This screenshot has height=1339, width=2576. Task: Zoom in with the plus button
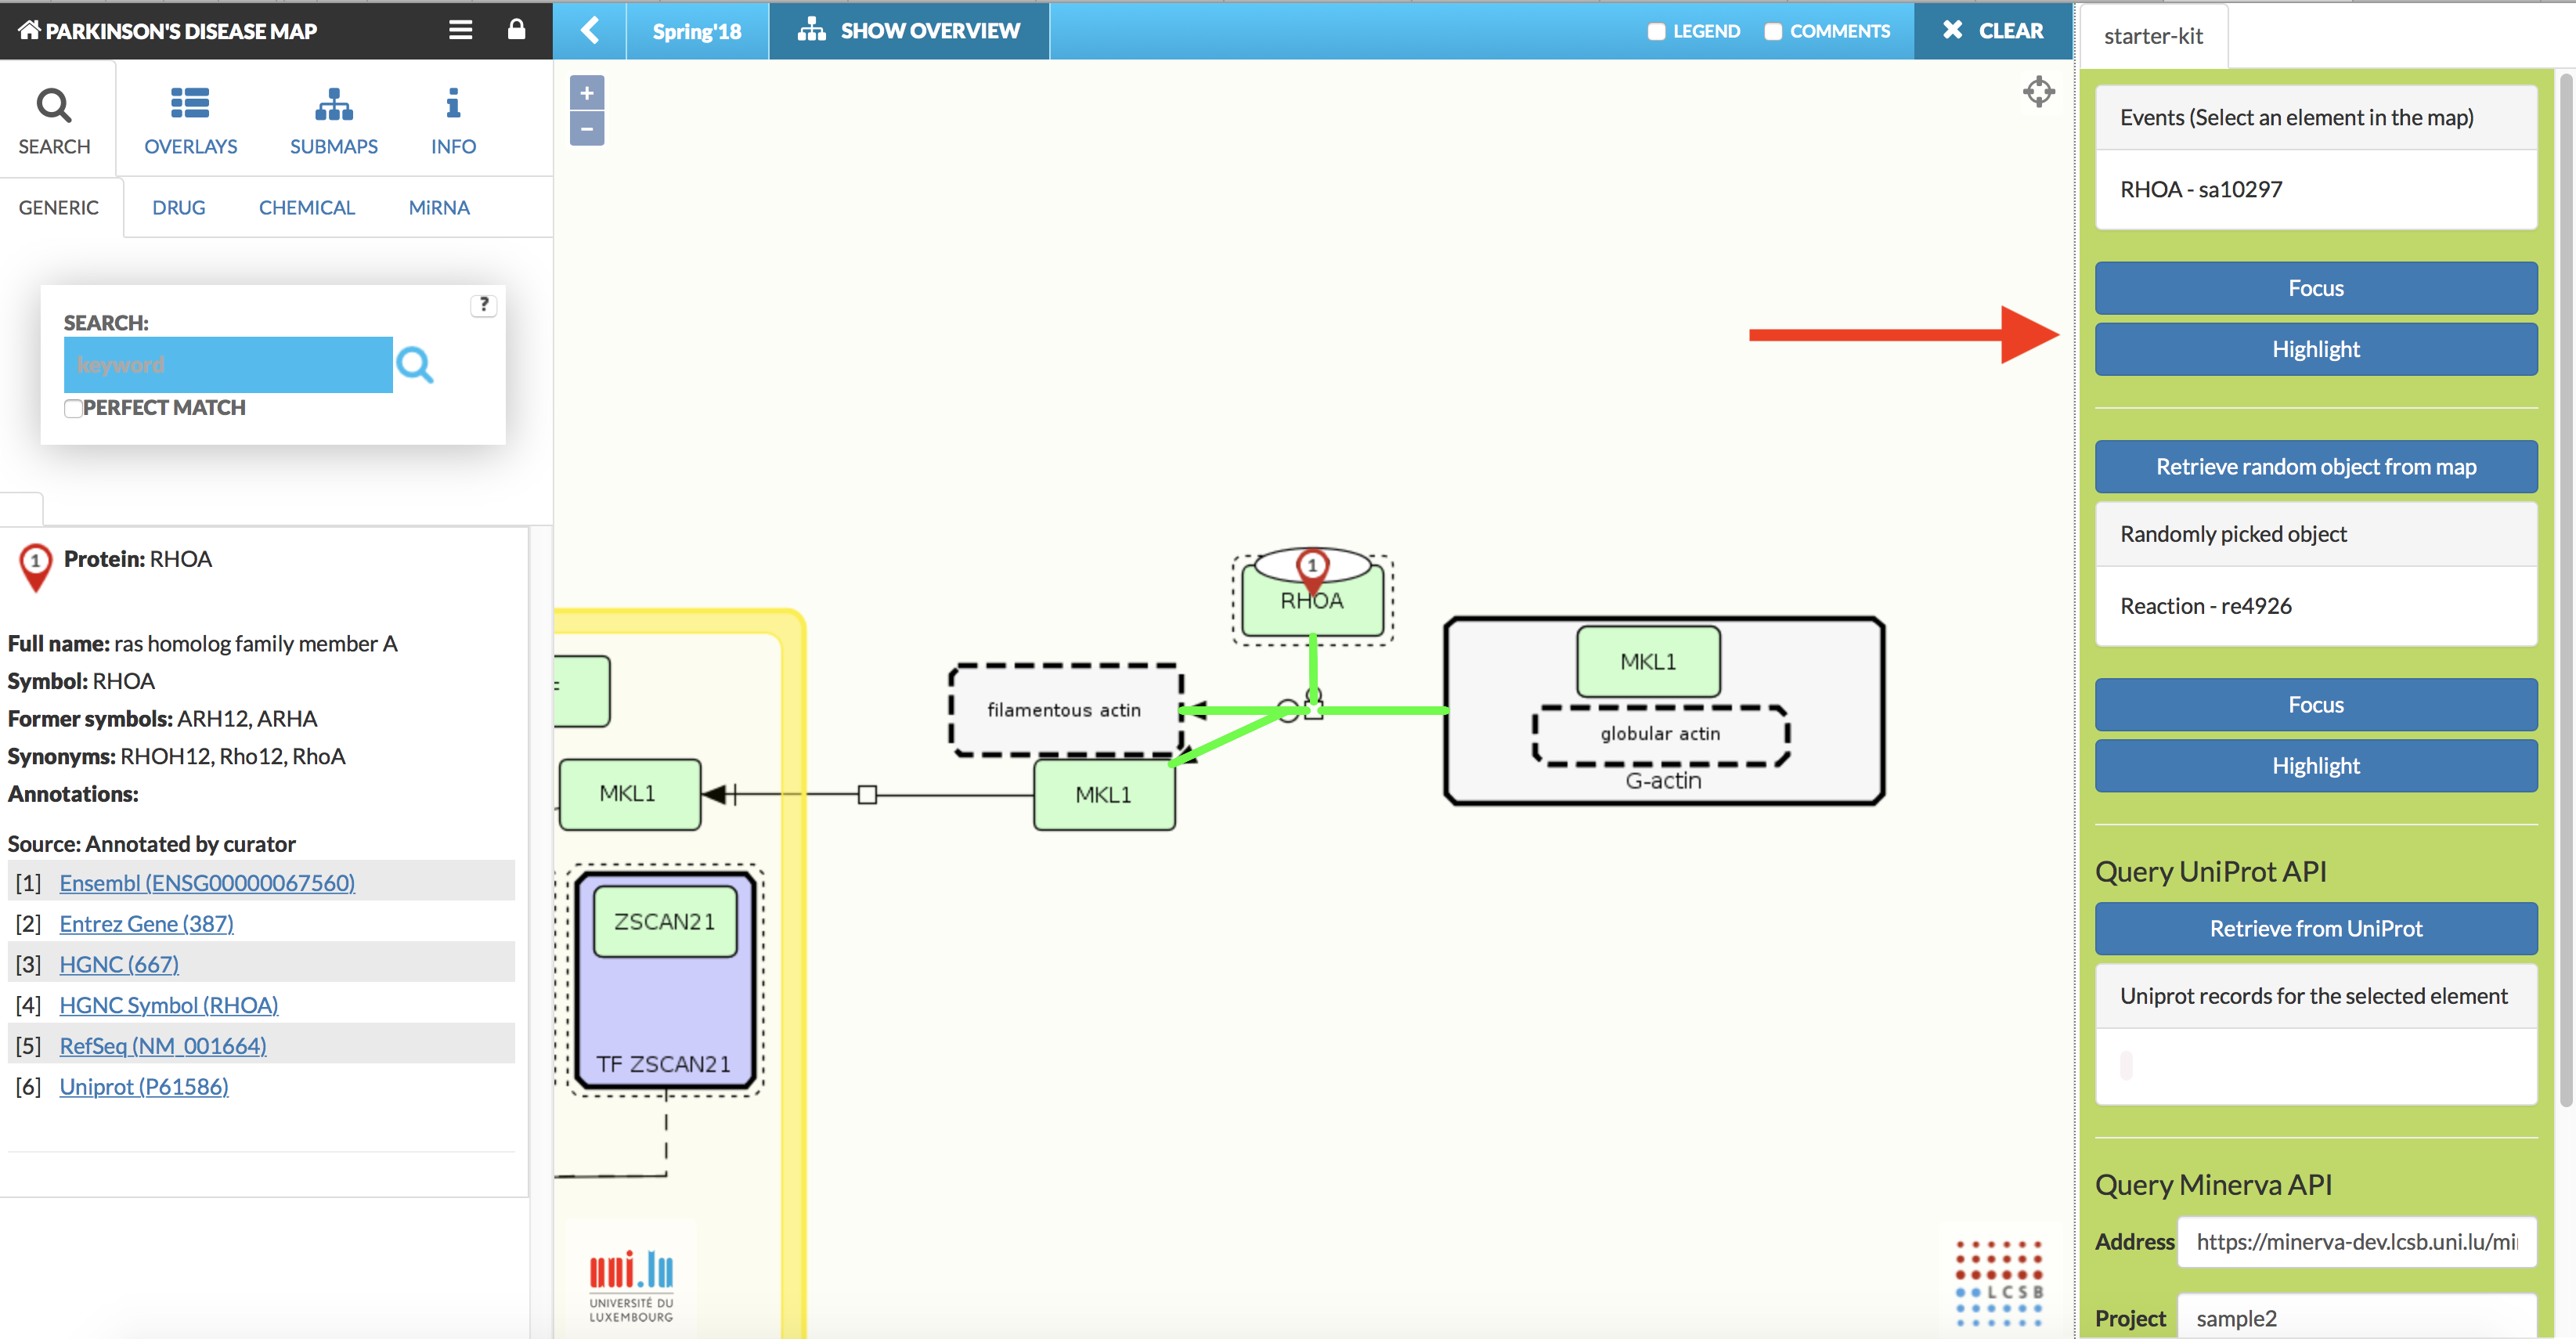coord(587,93)
